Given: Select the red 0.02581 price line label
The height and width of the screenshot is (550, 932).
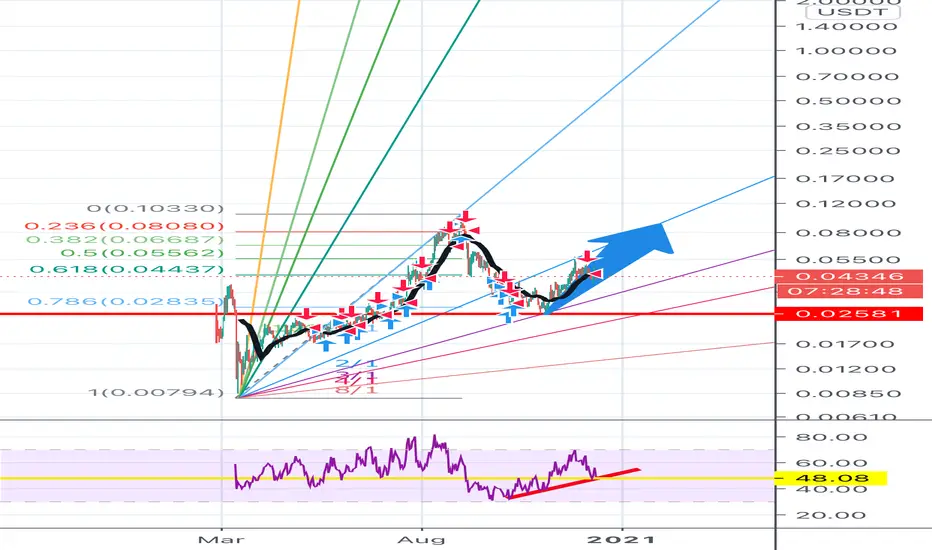Looking at the screenshot, I should 849,313.
